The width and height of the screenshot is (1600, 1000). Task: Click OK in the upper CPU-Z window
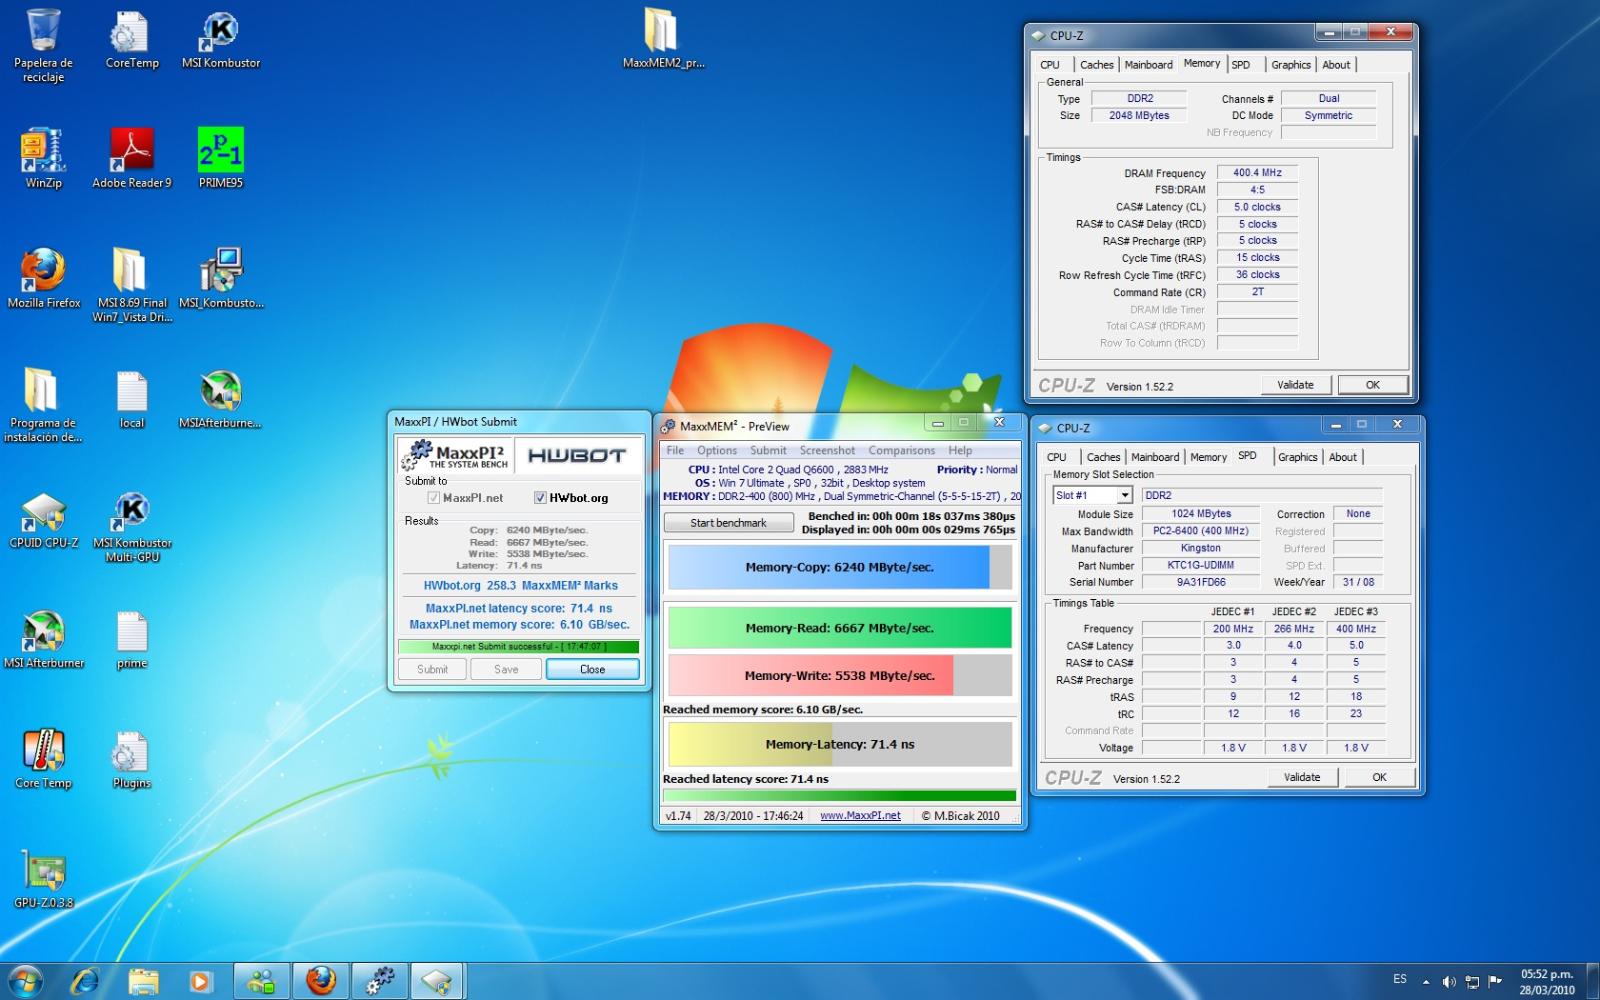pos(1373,385)
